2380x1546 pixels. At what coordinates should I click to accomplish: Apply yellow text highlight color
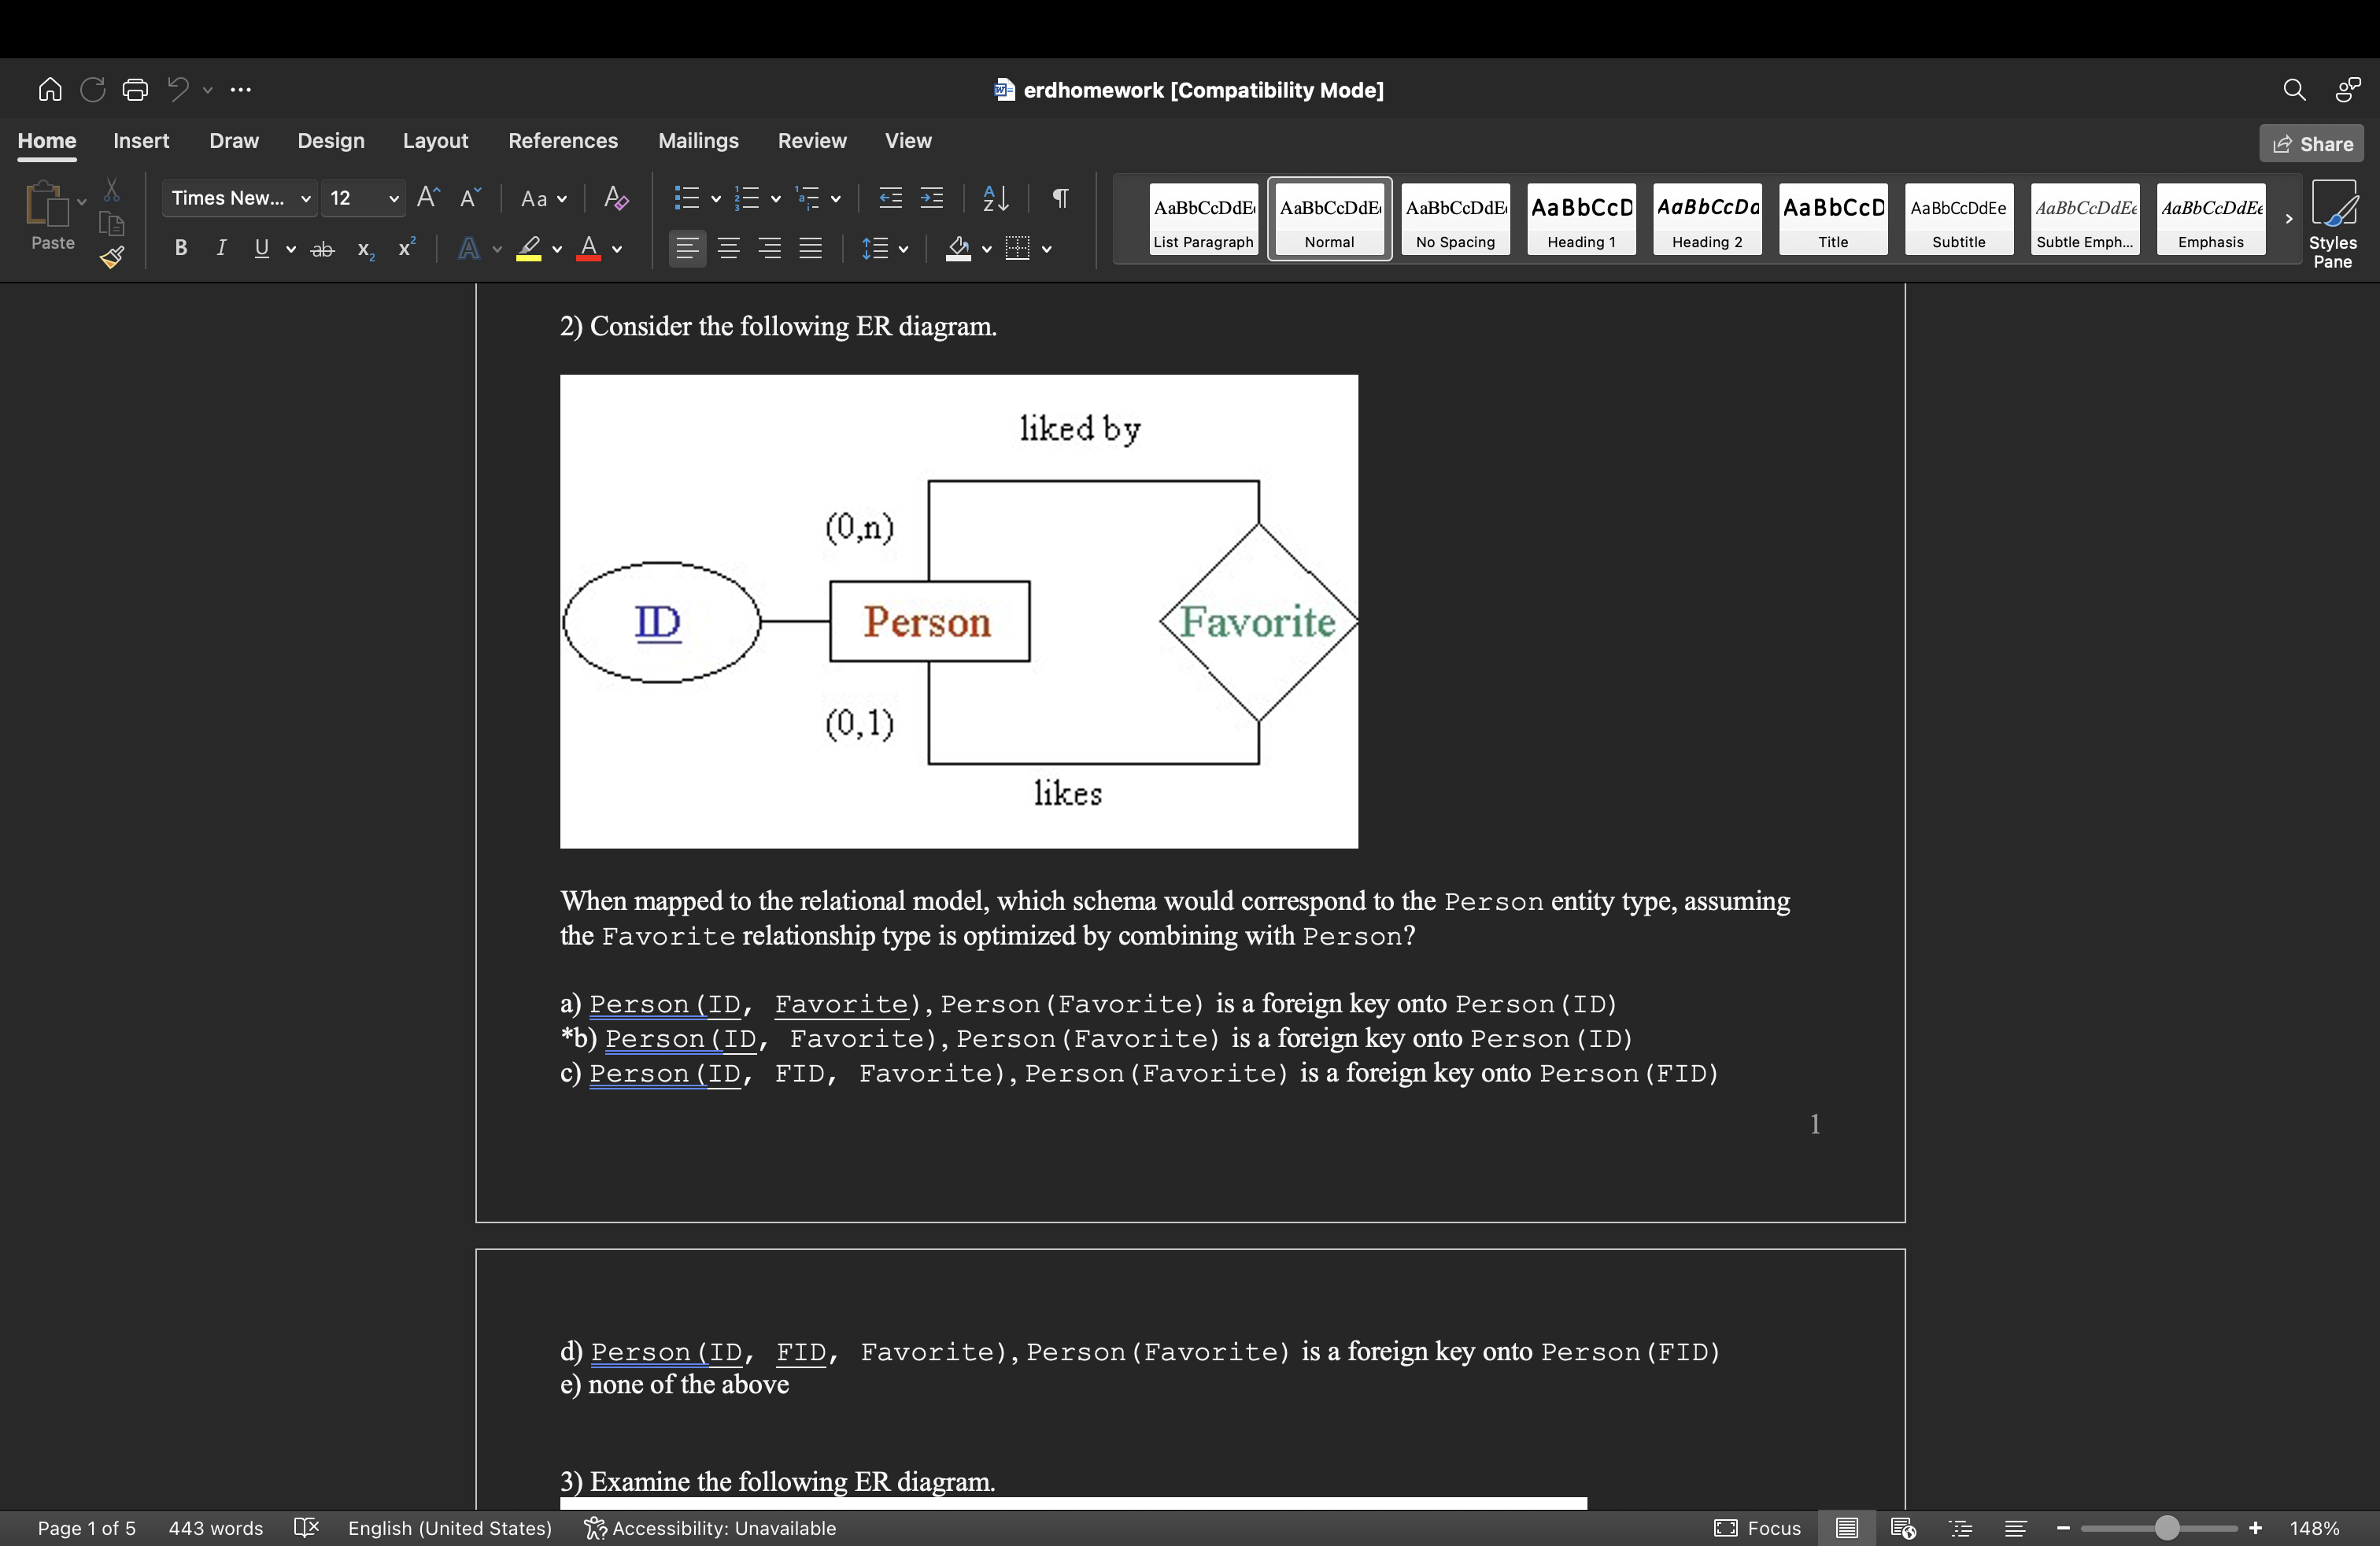[x=528, y=249]
